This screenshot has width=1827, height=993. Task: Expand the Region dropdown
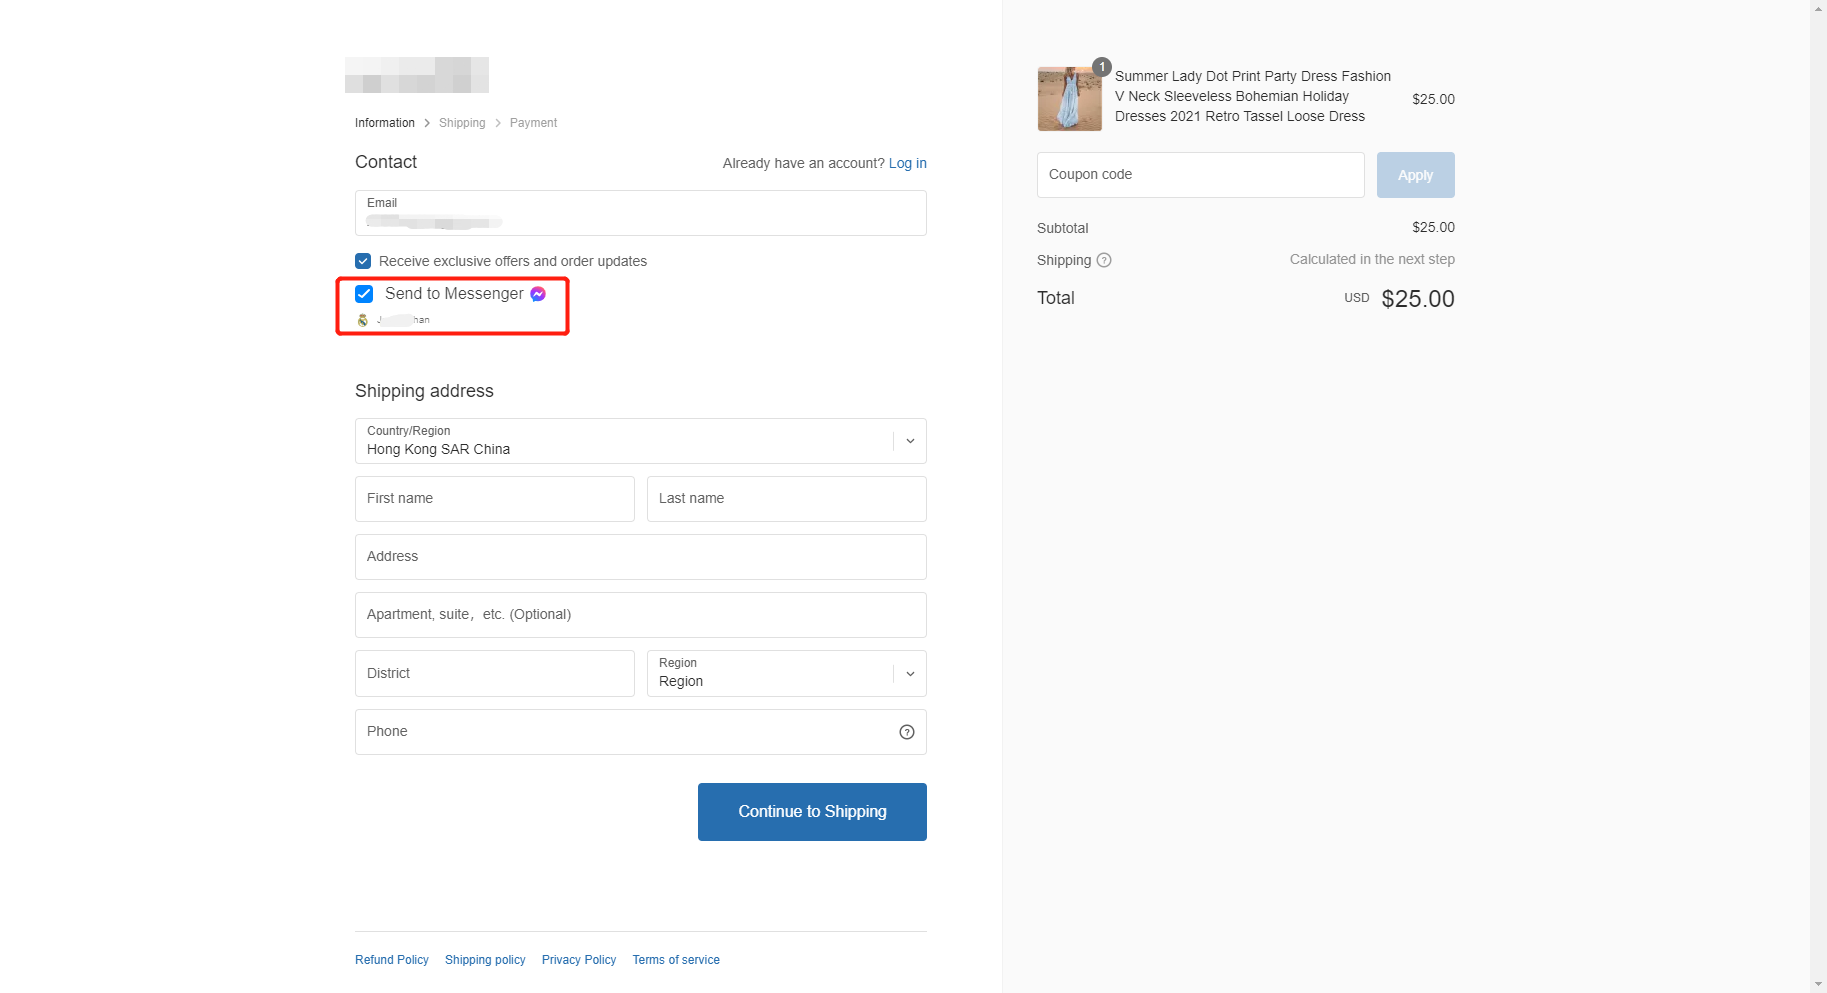[787, 673]
